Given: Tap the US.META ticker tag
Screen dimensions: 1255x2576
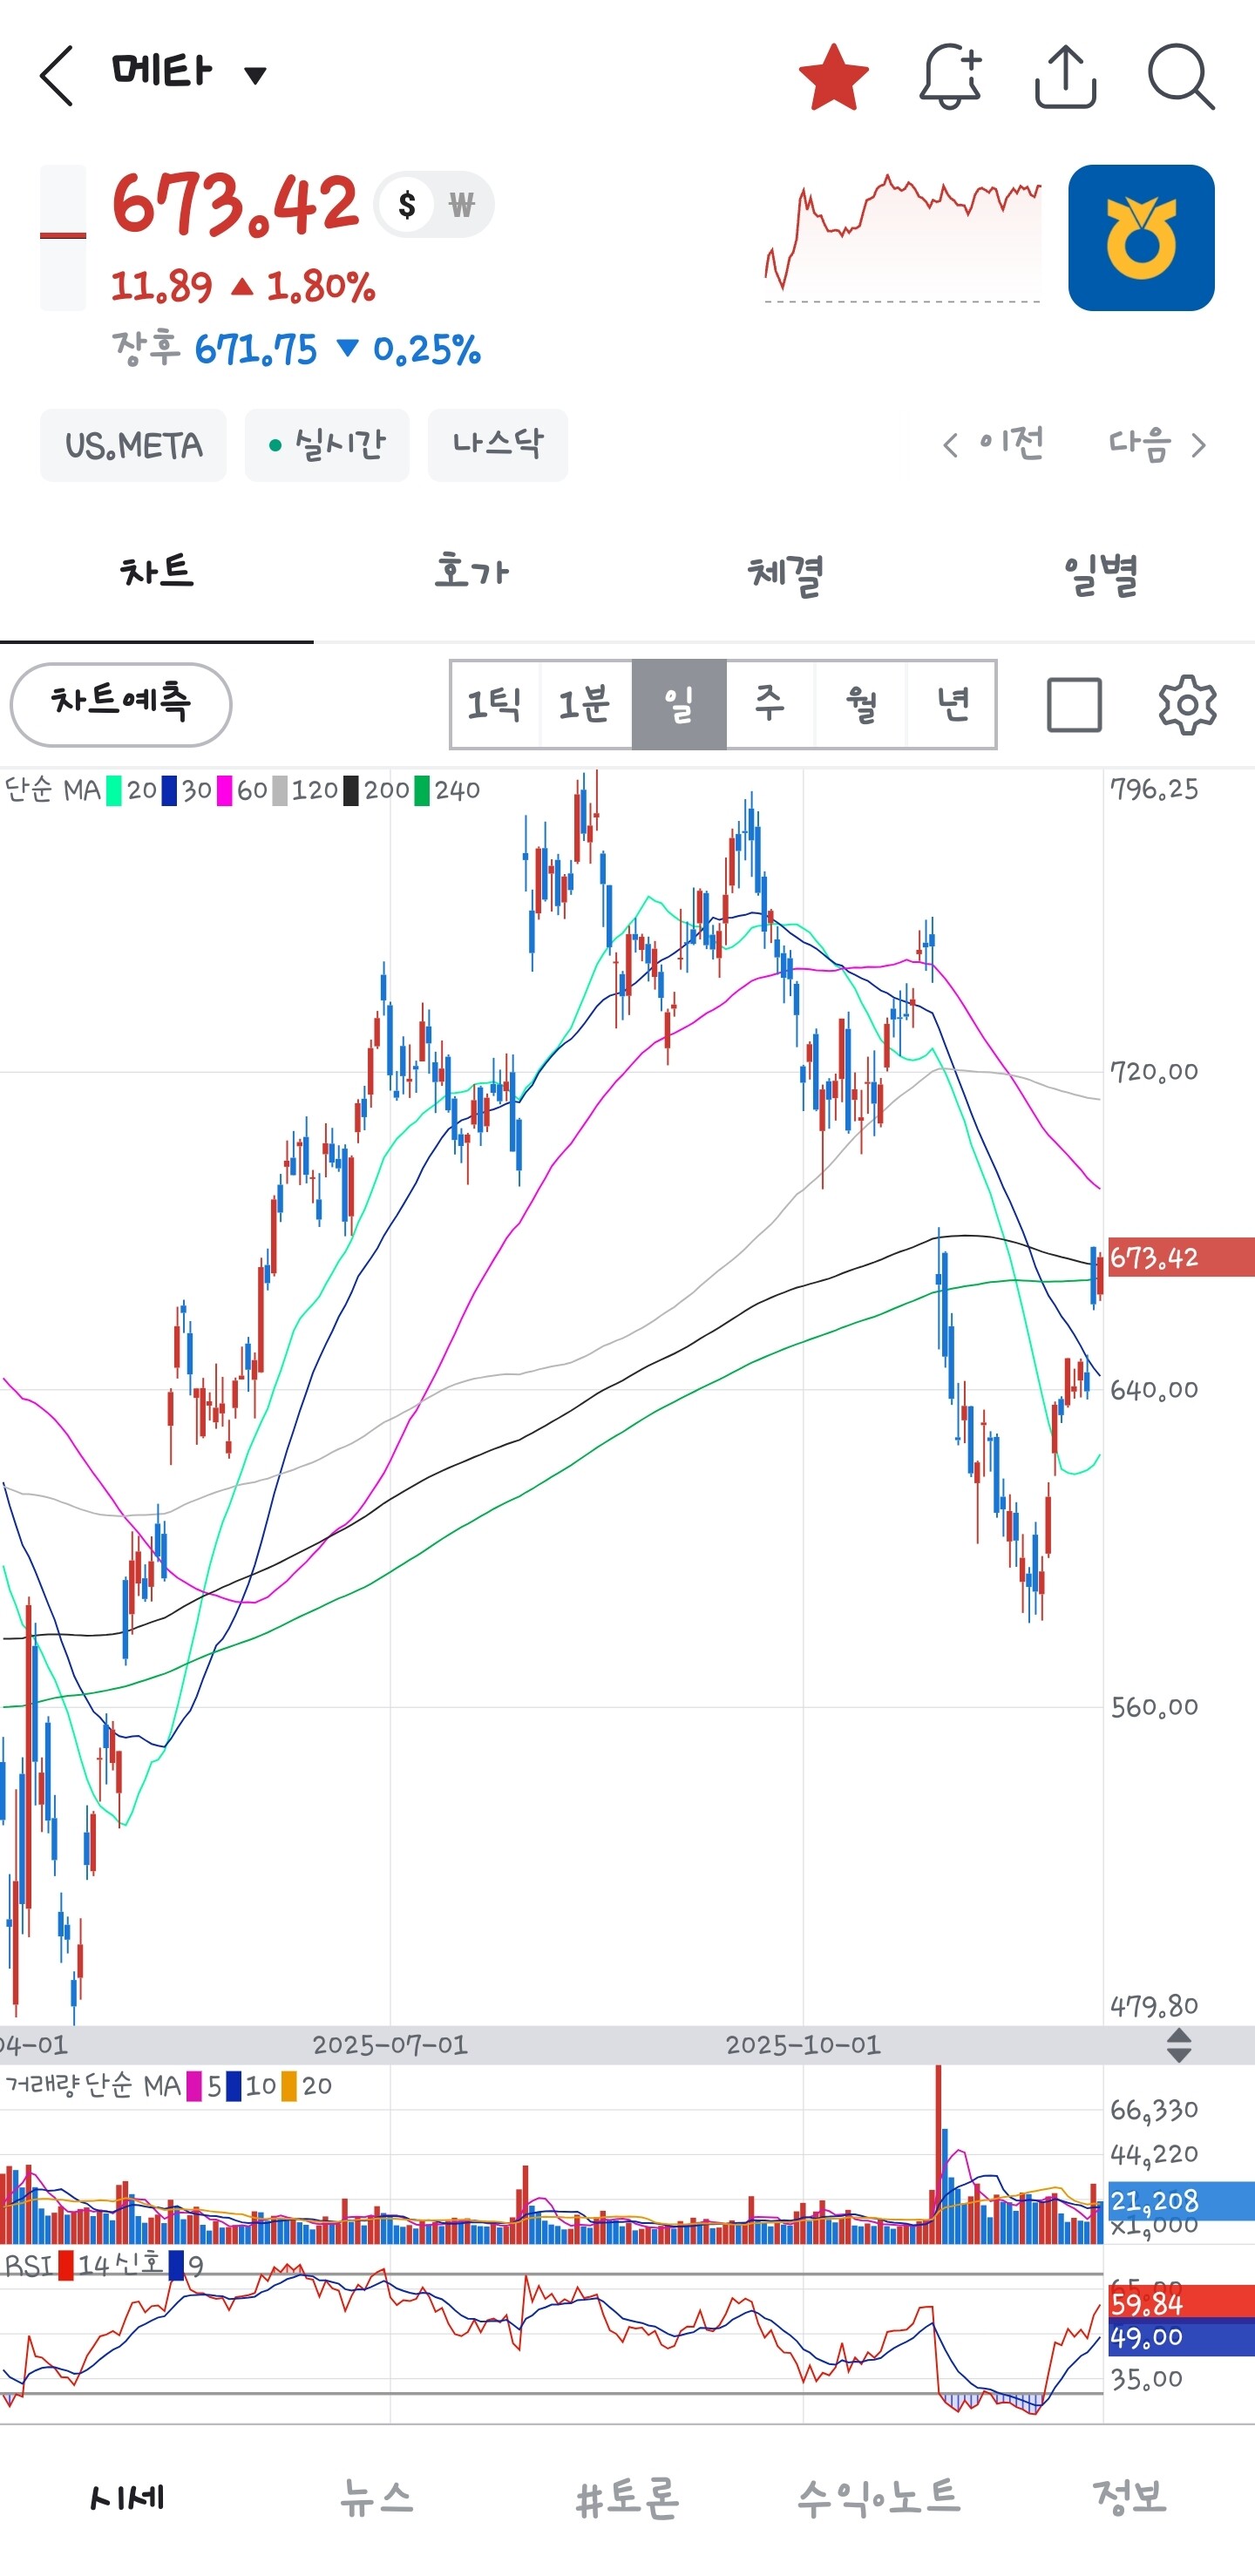Looking at the screenshot, I should point(133,445).
